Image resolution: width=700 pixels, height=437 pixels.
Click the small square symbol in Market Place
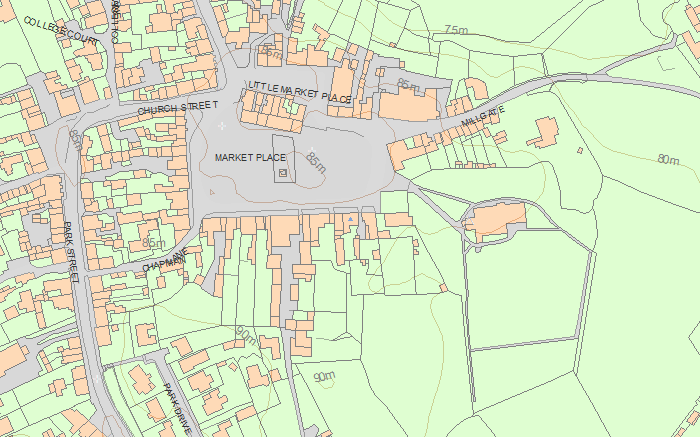tap(282, 172)
